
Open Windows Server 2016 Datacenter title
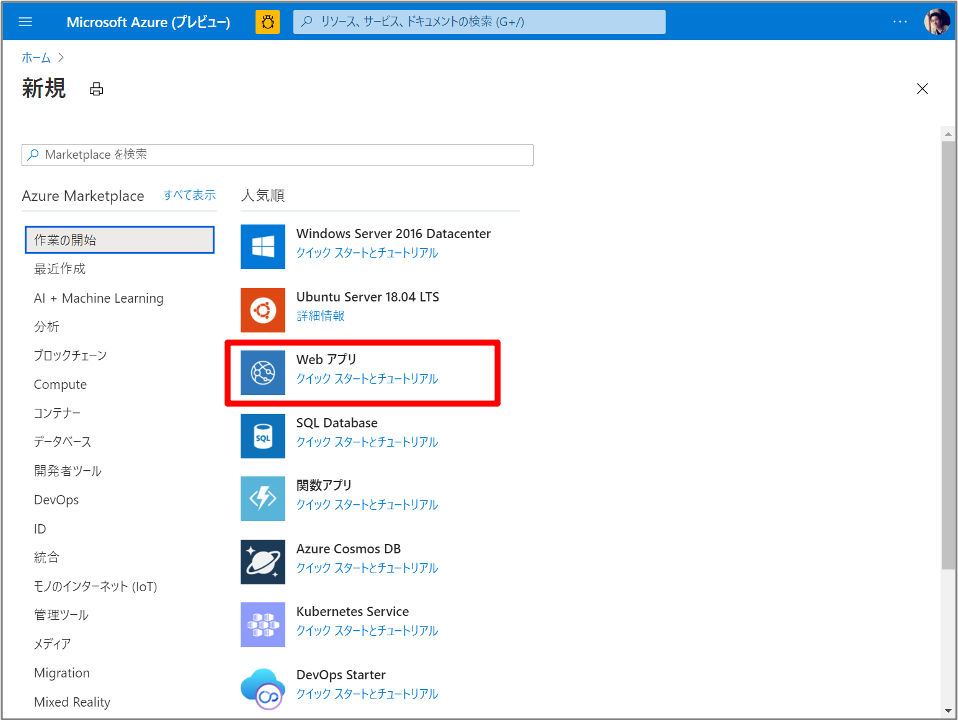(393, 233)
